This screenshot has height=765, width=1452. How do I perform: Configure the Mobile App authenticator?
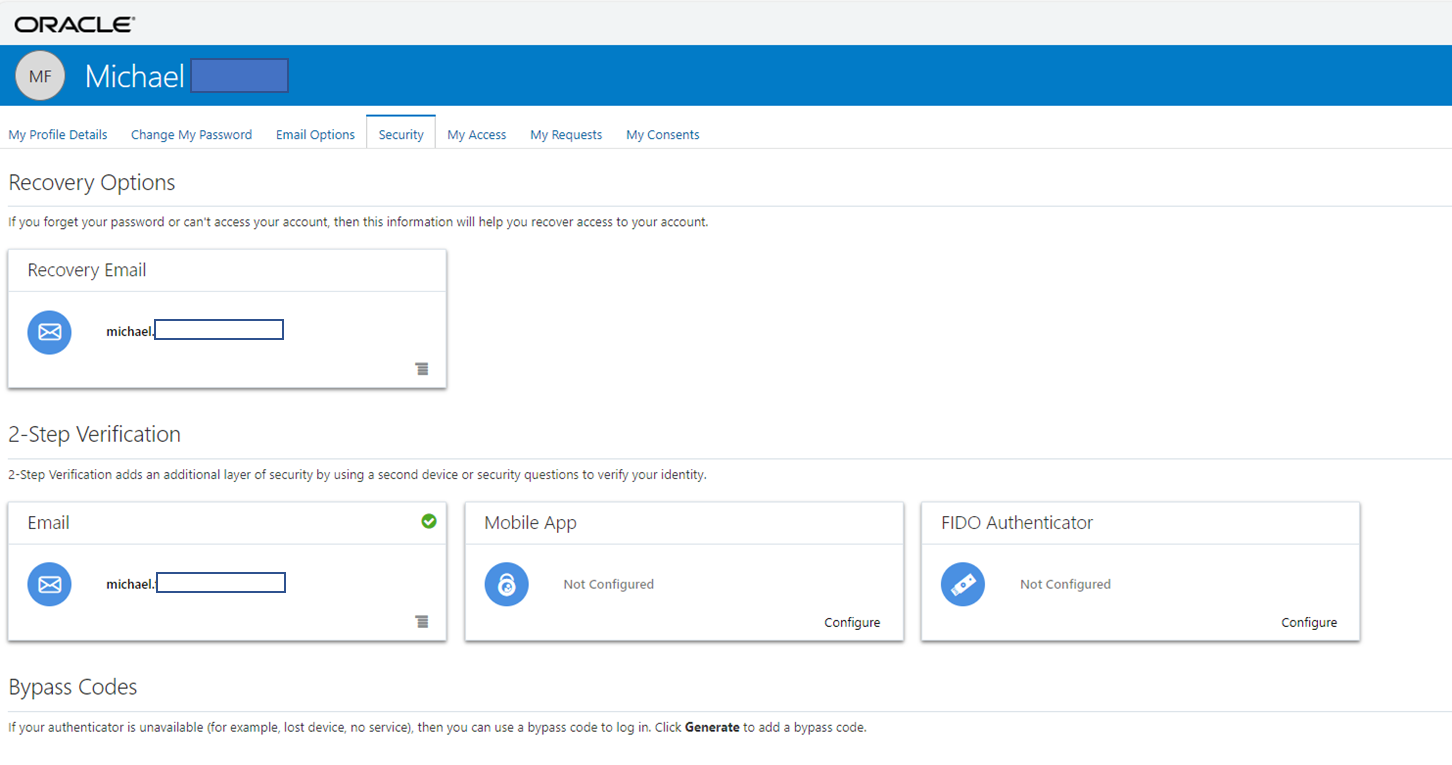pyautogui.click(x=852, y=622)
